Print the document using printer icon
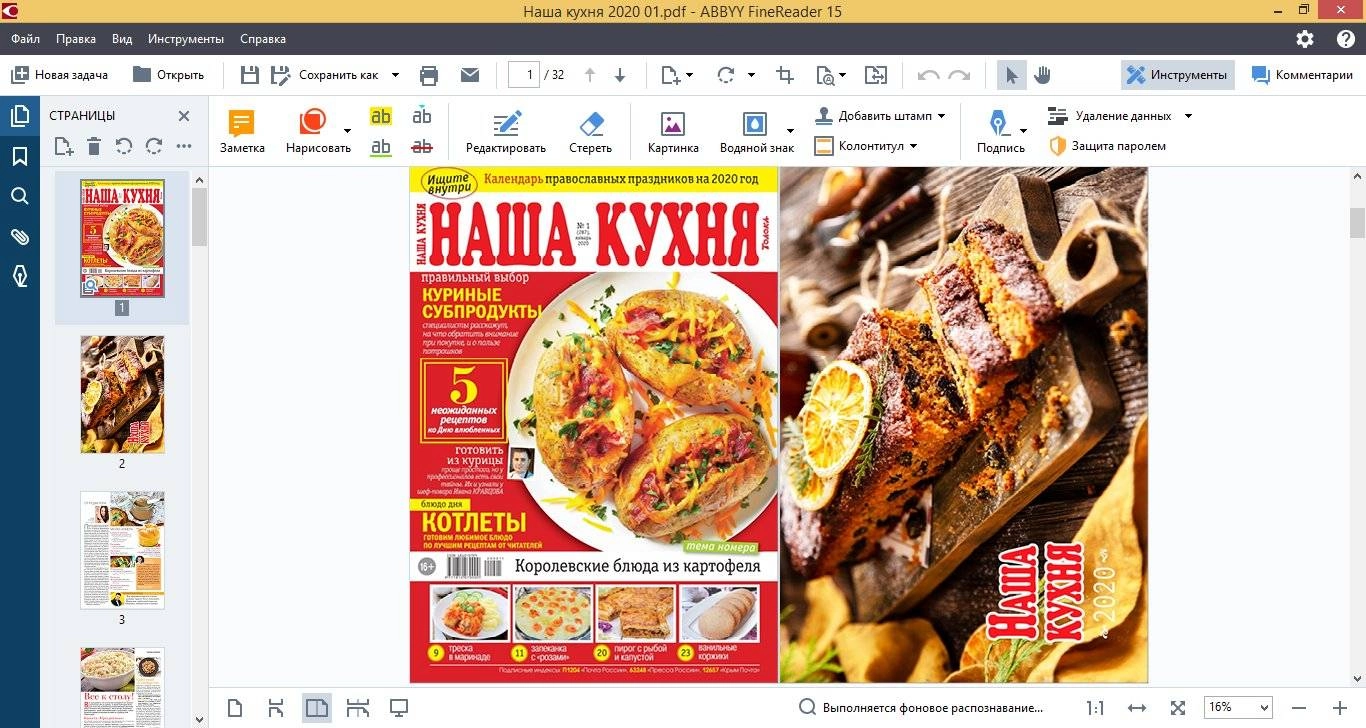The image size is (1366, 728). (429, 75)
